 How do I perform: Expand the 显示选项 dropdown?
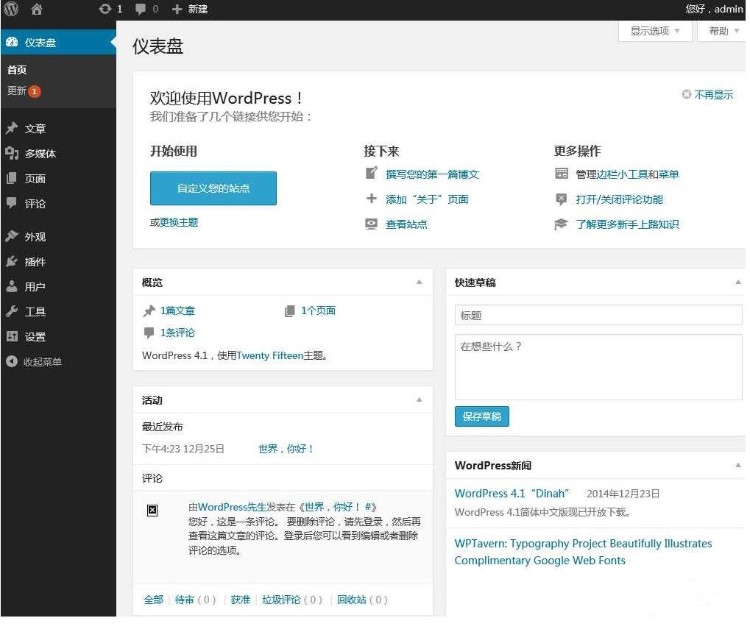pyautogui.click(x=655, y=31)
